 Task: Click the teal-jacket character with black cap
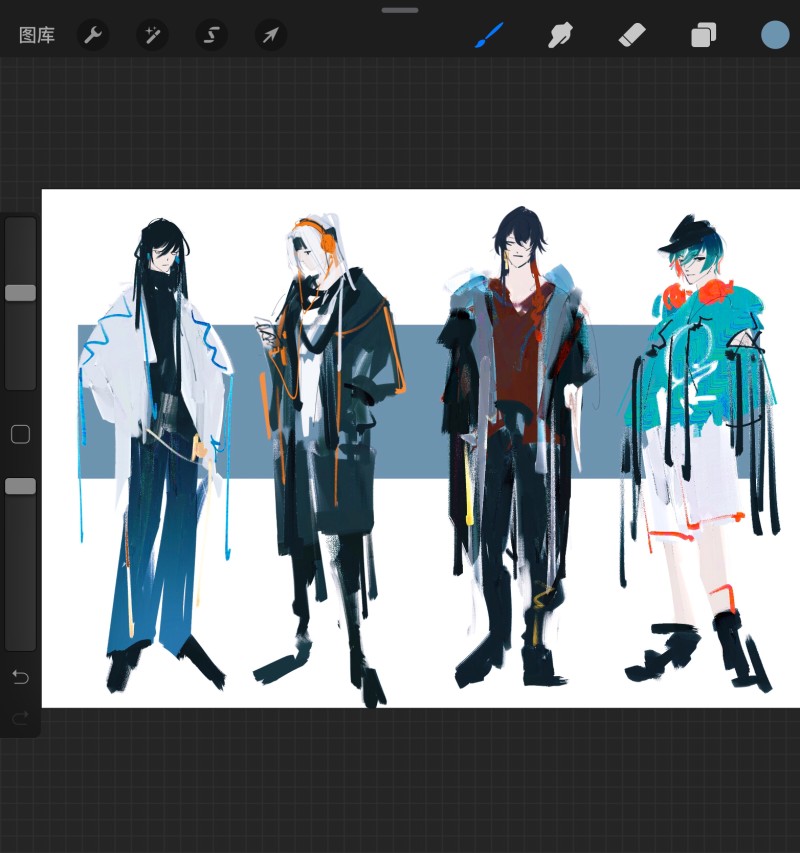tap(702, 452)
